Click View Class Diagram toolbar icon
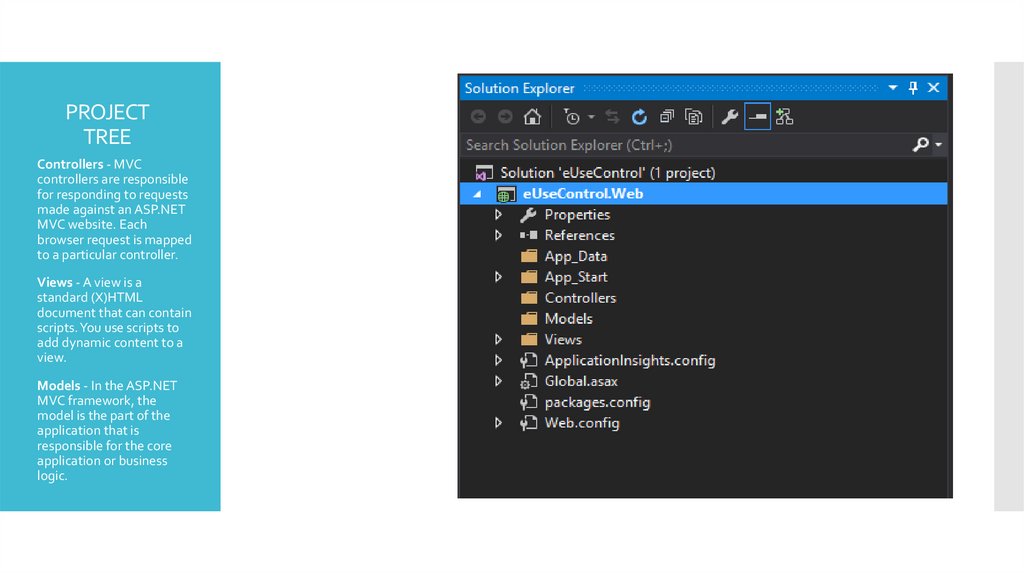 784,117
